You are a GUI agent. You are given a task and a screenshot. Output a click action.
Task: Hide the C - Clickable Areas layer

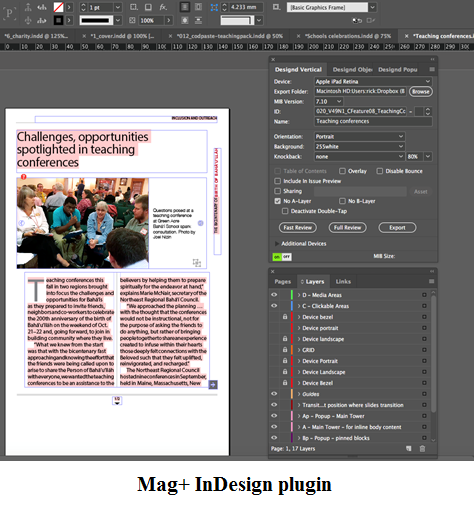click(274, 306)
